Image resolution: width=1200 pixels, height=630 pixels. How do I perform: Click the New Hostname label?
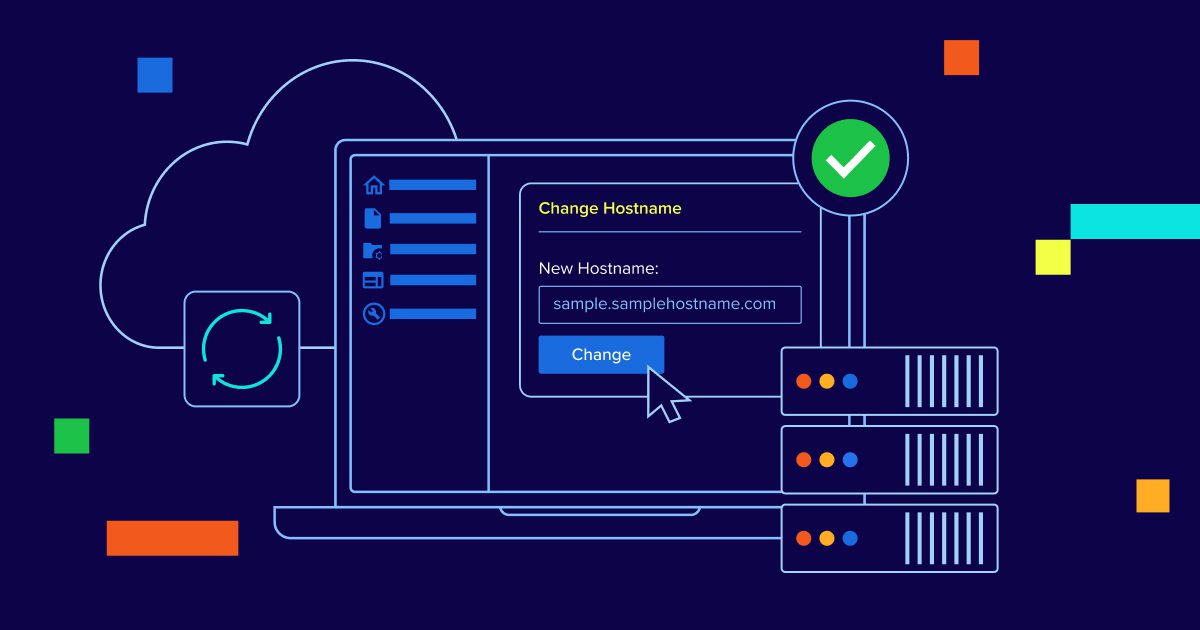(x=598, y=269)
